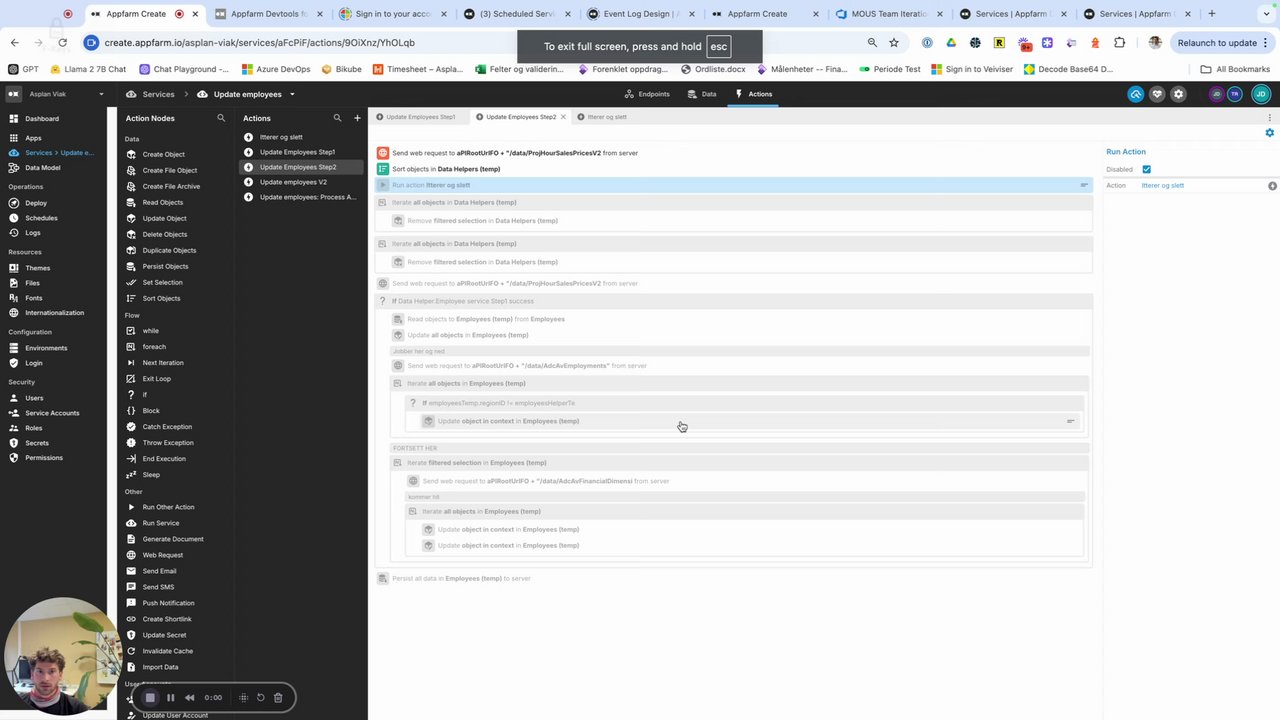Screen dimensions: 1280x720
Task: Select the Persist Objects node
Action: coord(165,266)
